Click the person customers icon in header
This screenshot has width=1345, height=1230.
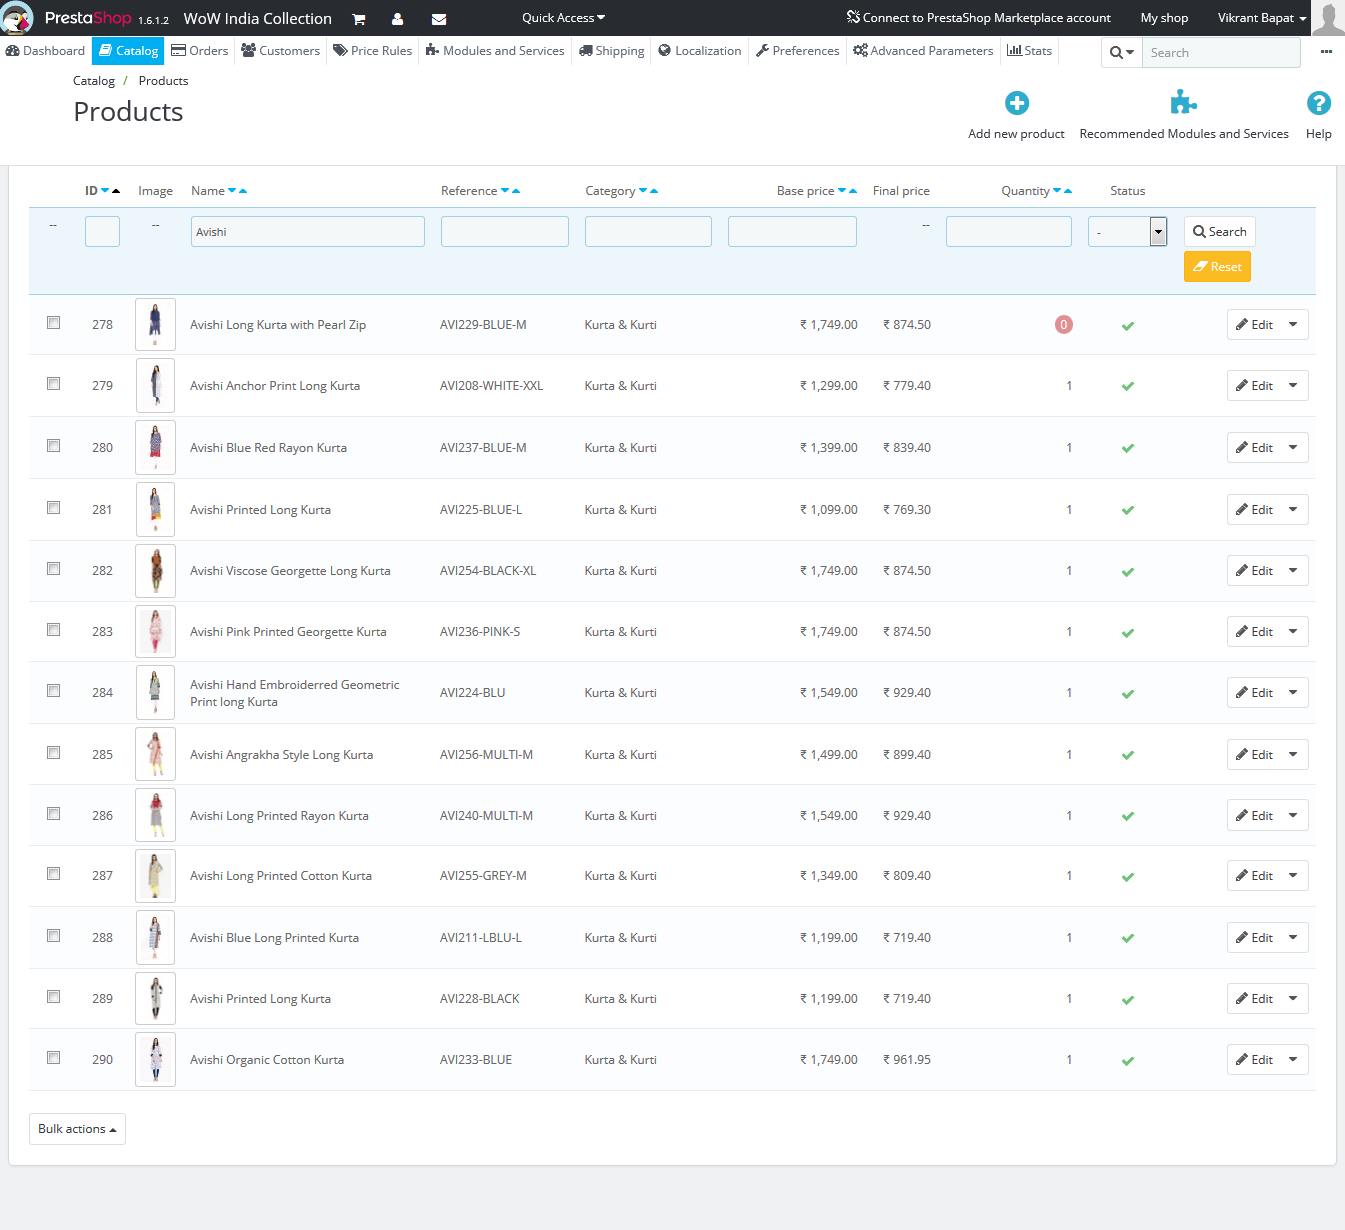(398, 19)
